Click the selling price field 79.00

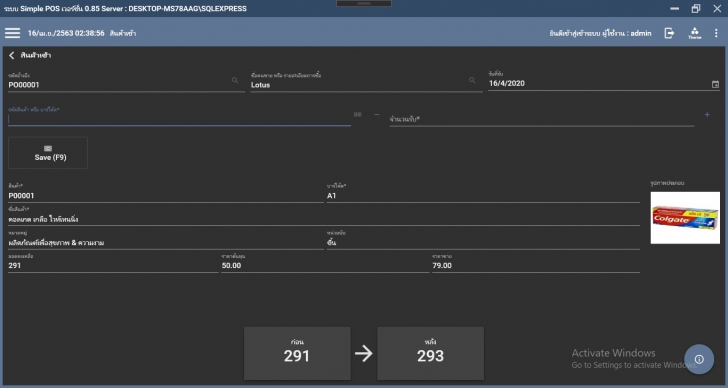(536, 263)
